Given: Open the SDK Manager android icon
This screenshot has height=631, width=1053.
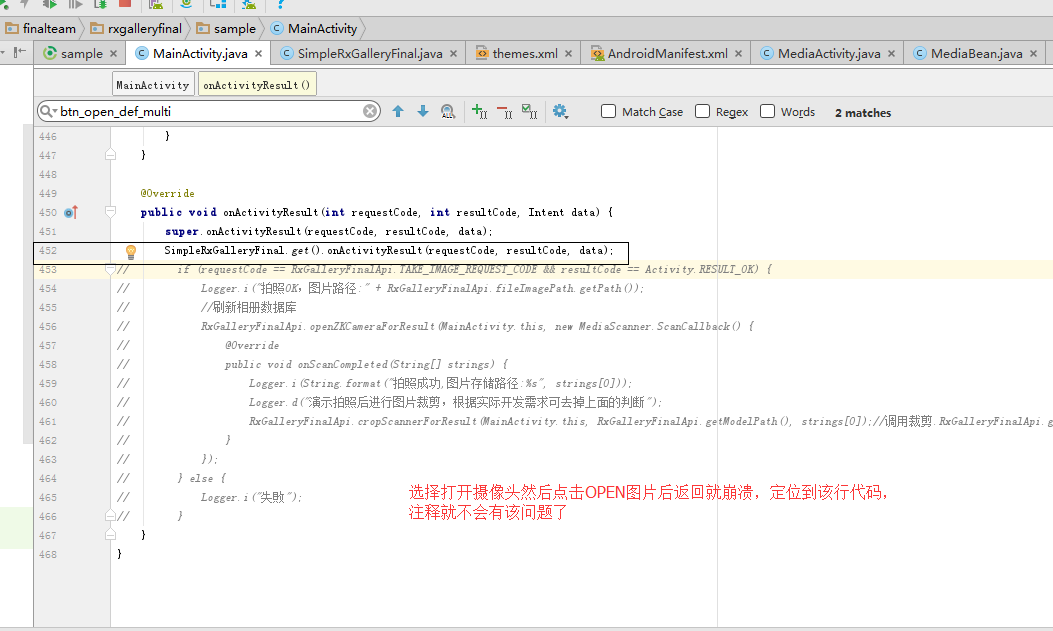Looking at the screenshot, I should coord(249,3).
